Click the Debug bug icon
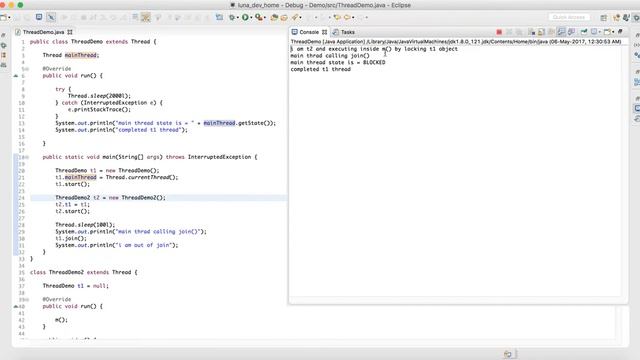Image resolution: width=640 pixels, height=360 pixels. point(232,17)
